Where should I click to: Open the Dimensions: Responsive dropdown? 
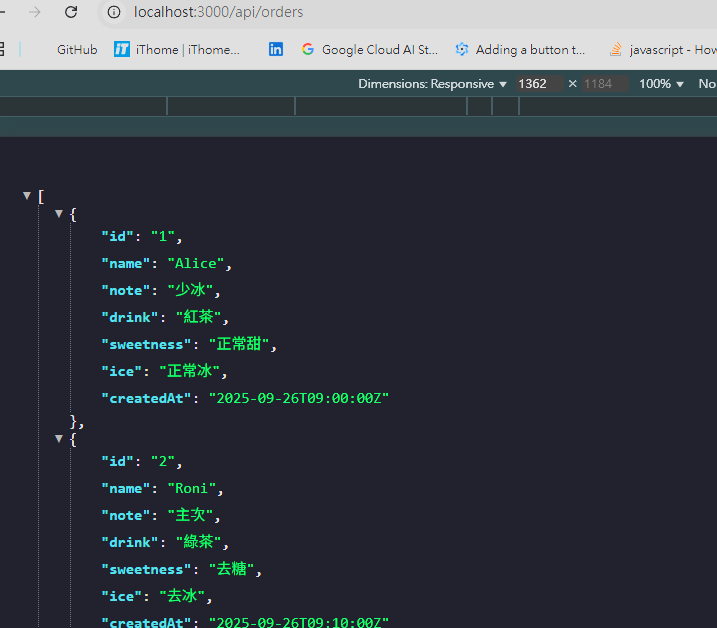point(432,84)
